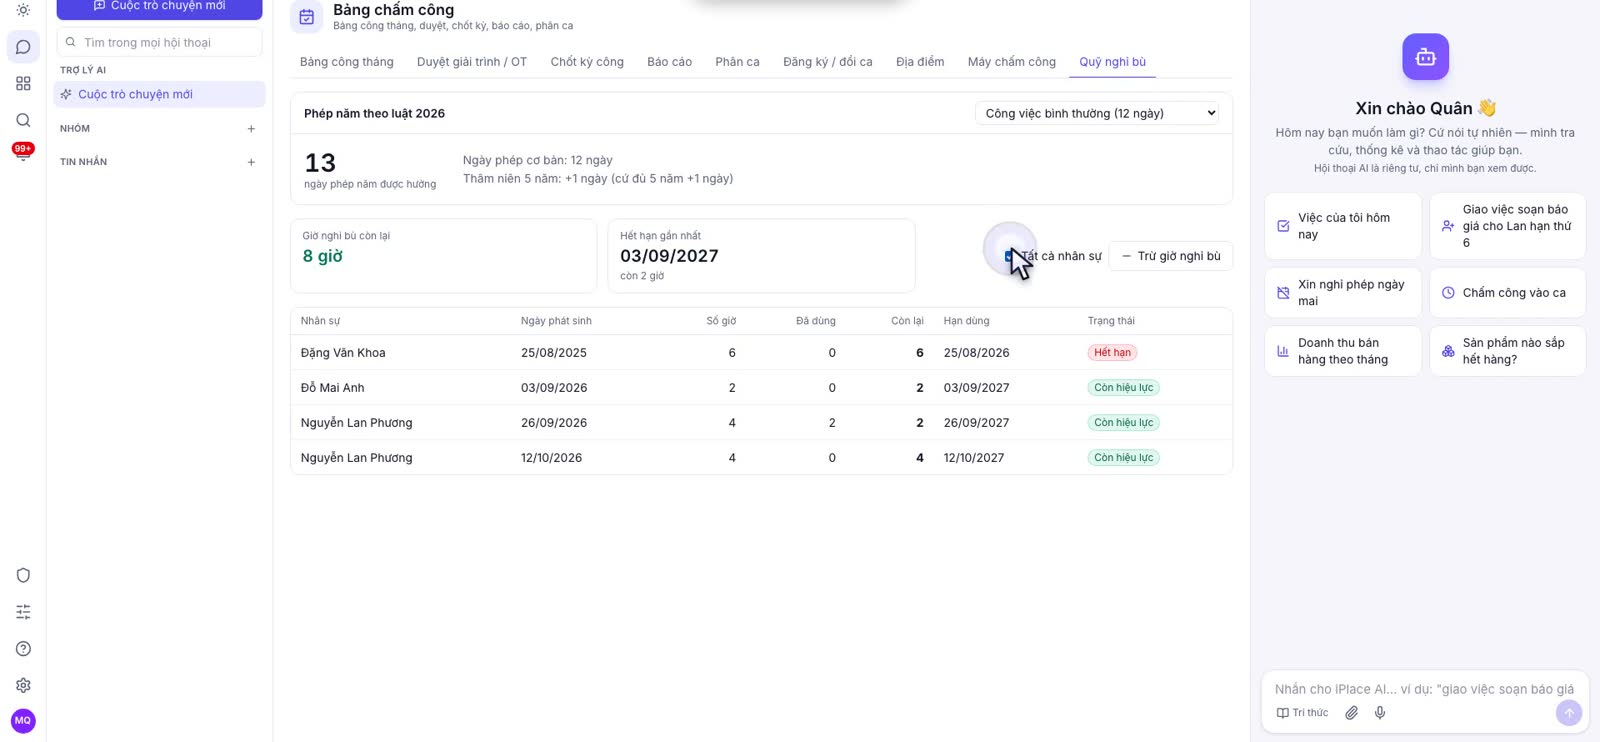Open the help question mark icon
This screenshot has width=1600, height=742.
point(23,649)
